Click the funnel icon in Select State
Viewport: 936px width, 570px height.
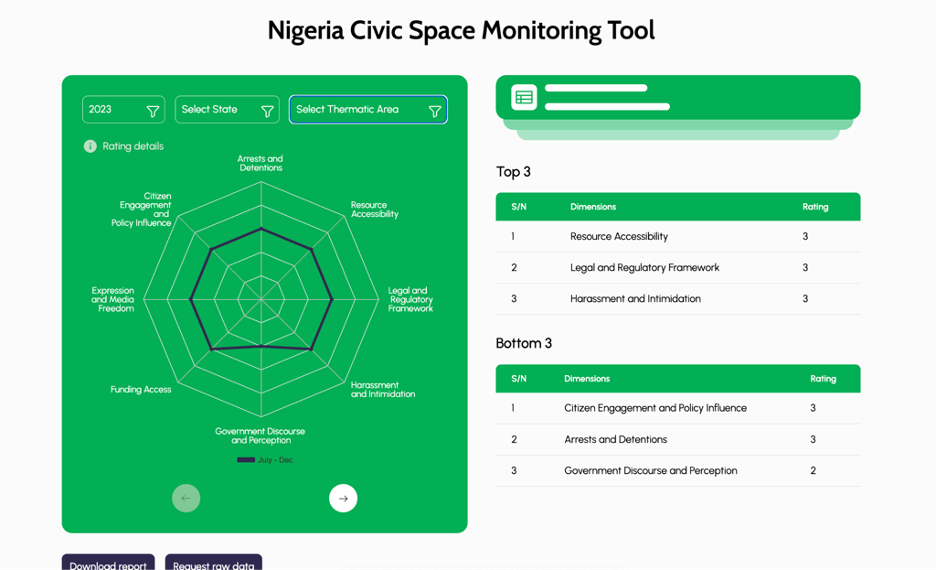point(267,111)
